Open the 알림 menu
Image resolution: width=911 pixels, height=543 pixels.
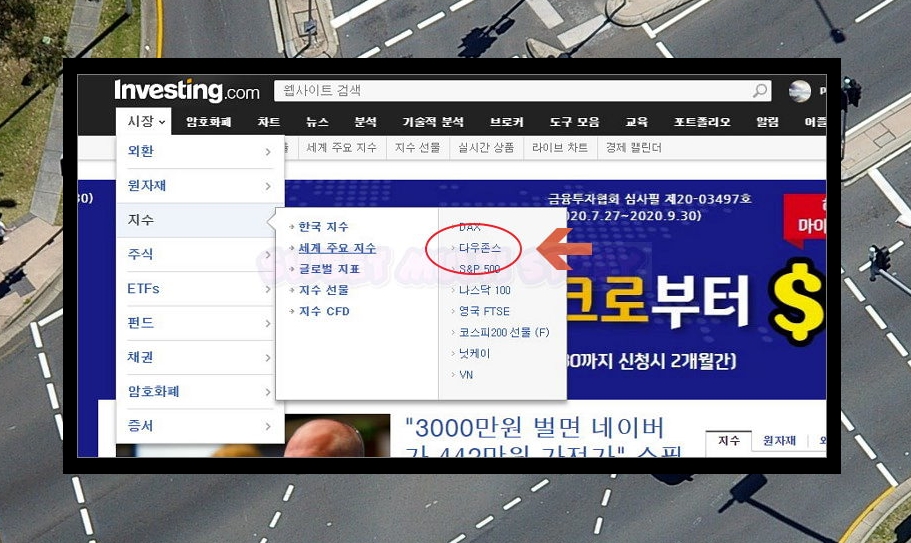[767, 122]
